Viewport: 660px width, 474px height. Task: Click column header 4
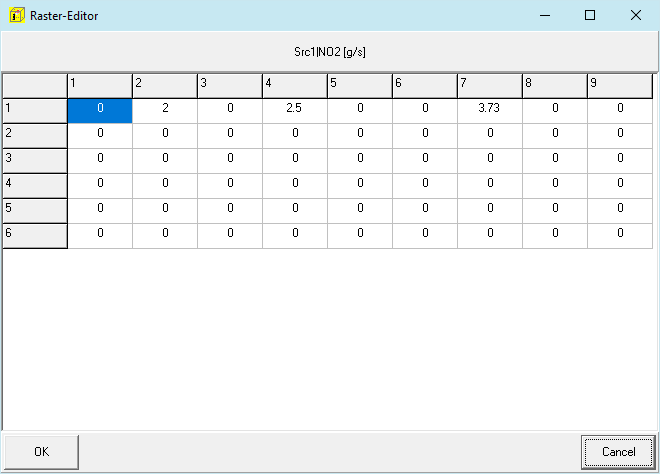(x=295, y=86)
